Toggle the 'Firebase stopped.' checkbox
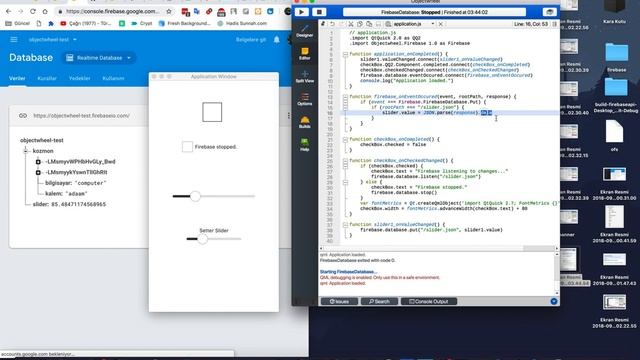 pos(187,147)
